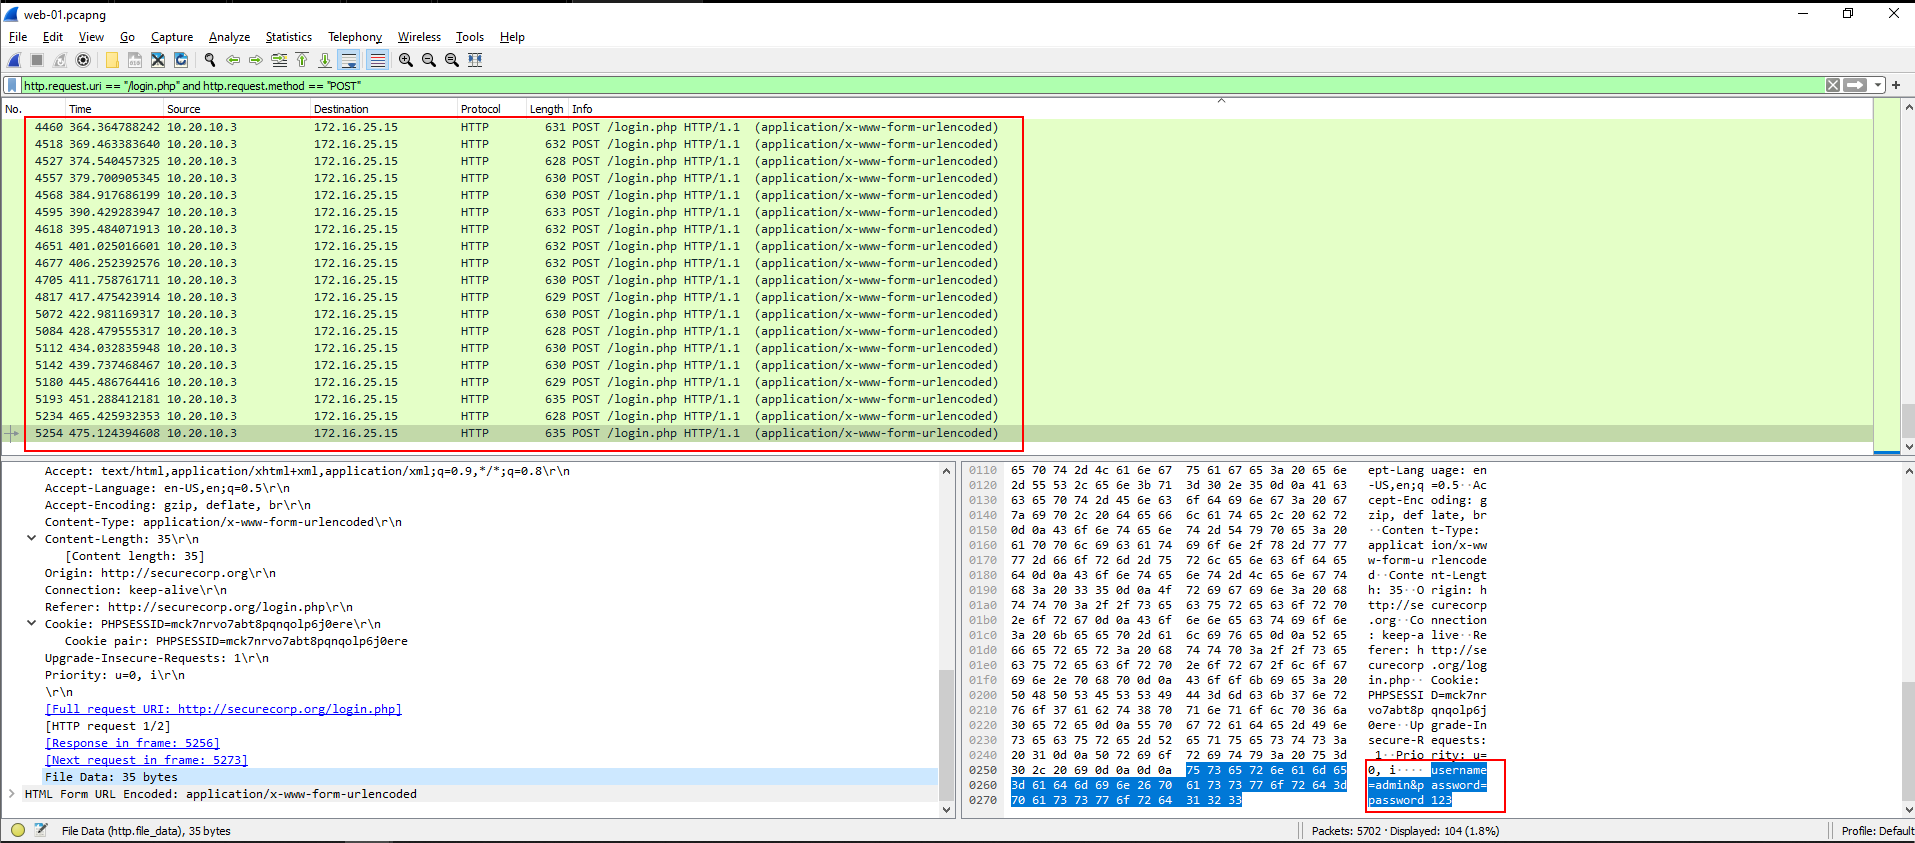Click packet bytes scrollbar down arrow
Image resolution: width=1915 pixels, height=843 pixels.
point(1908,810)
